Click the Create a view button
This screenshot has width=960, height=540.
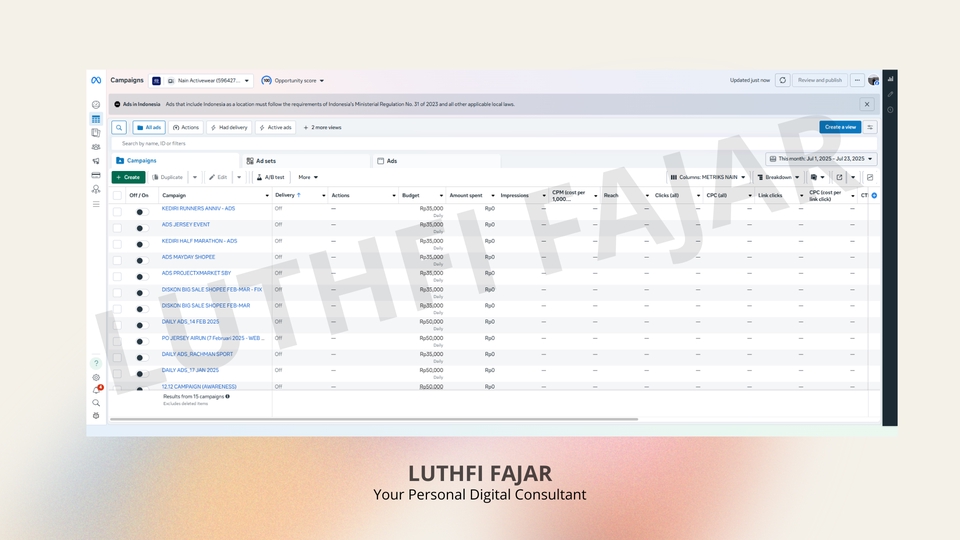pyautogui.click(x=840, y=127)
